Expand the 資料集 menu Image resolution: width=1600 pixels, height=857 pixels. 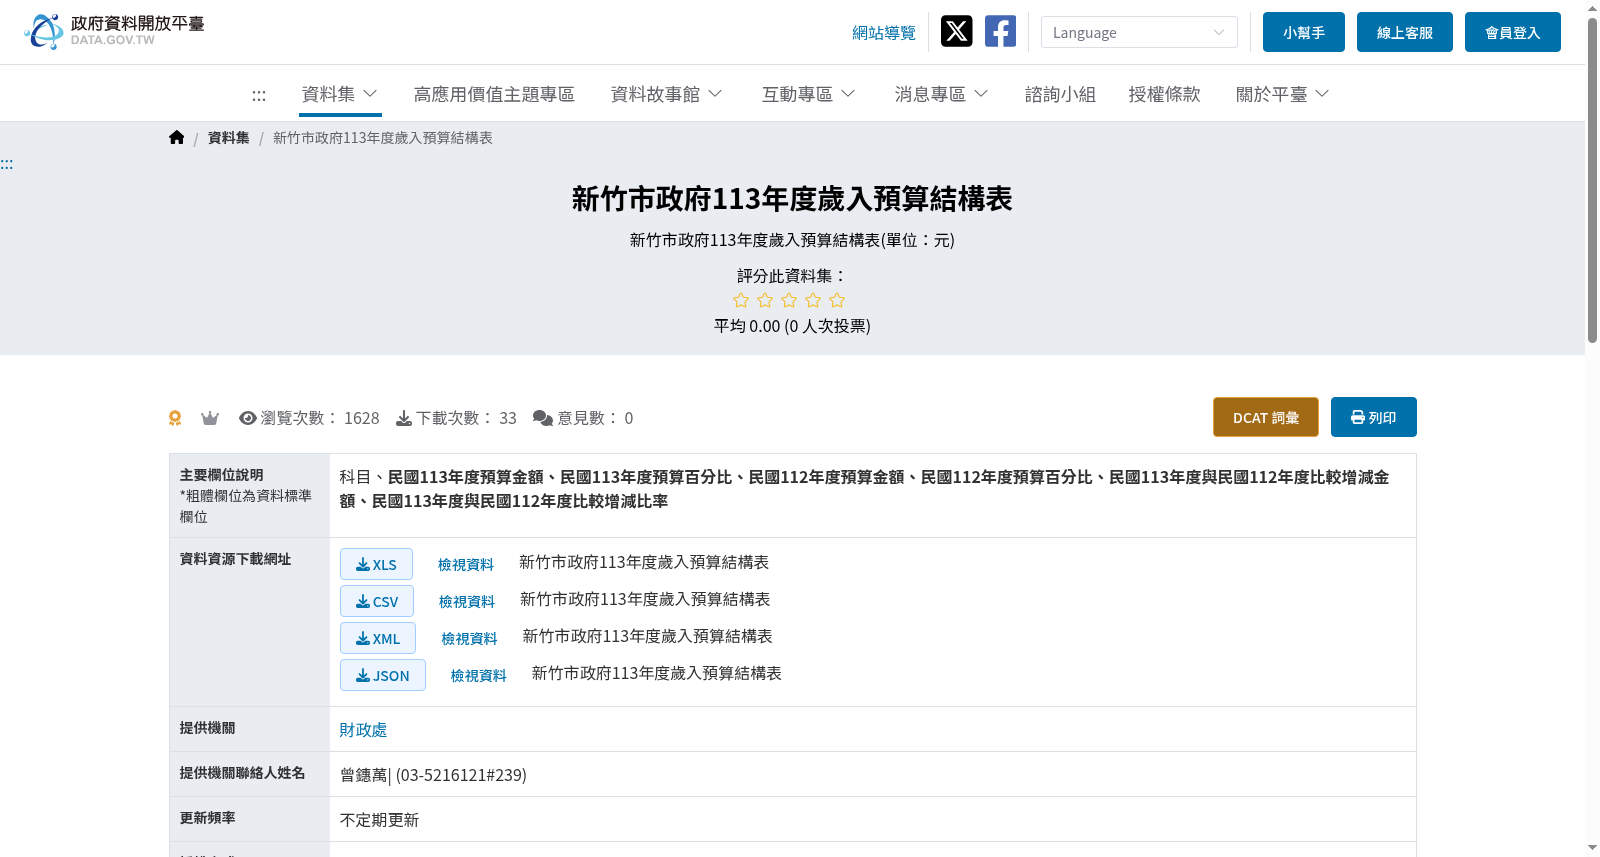(340, 94)
